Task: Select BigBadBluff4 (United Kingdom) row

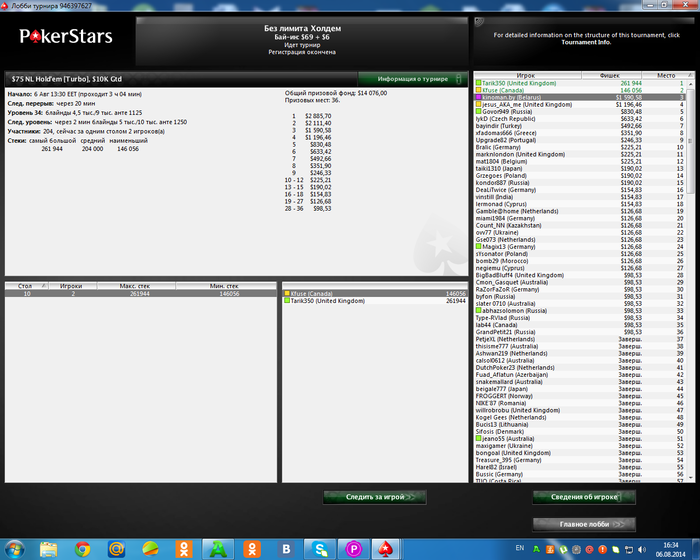Action: pyautogui.click(x=580, y=275)
